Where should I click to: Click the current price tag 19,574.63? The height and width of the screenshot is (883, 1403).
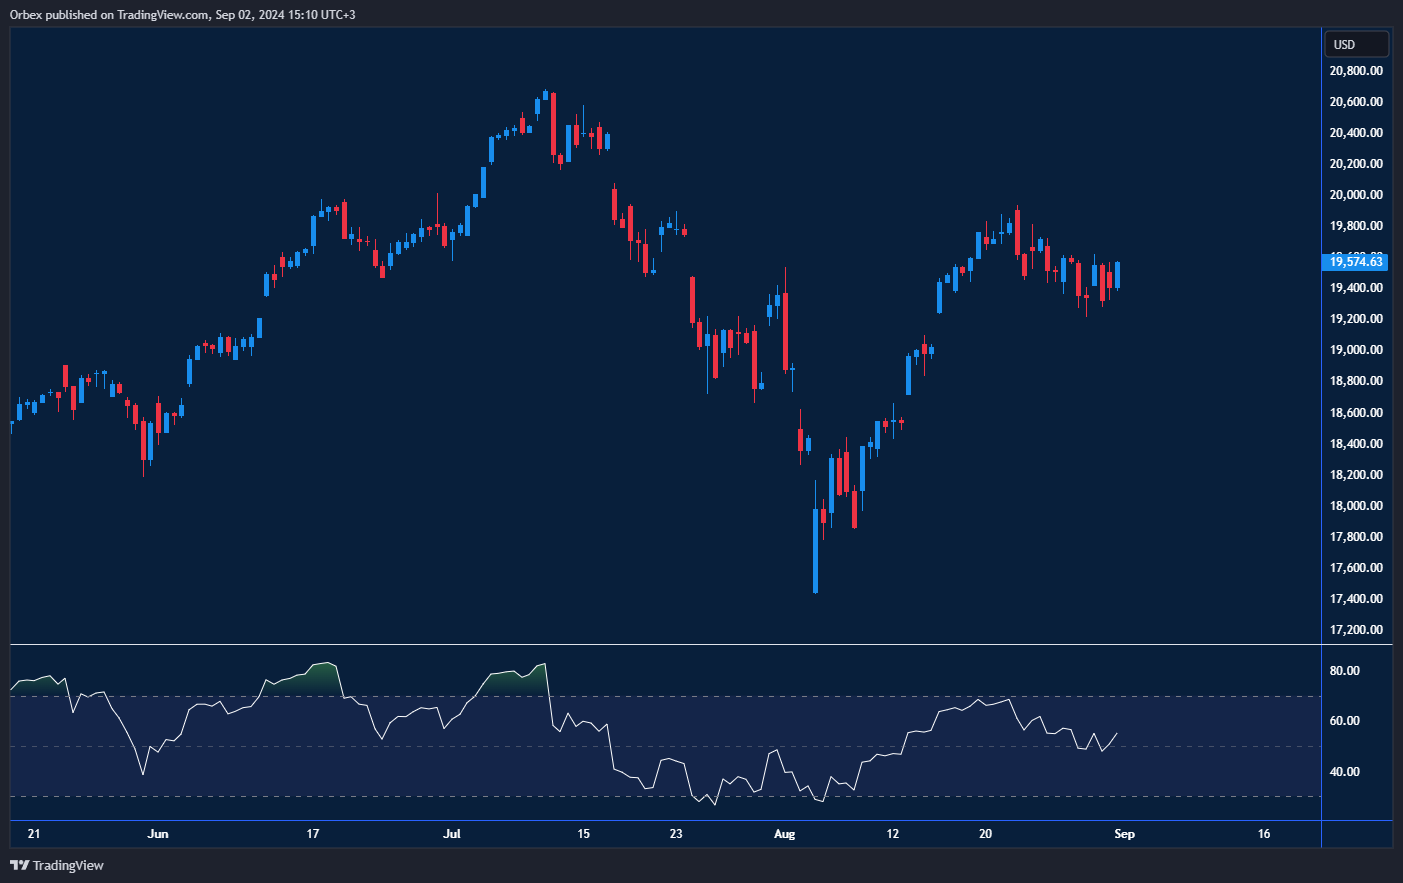pos(1356,262)
